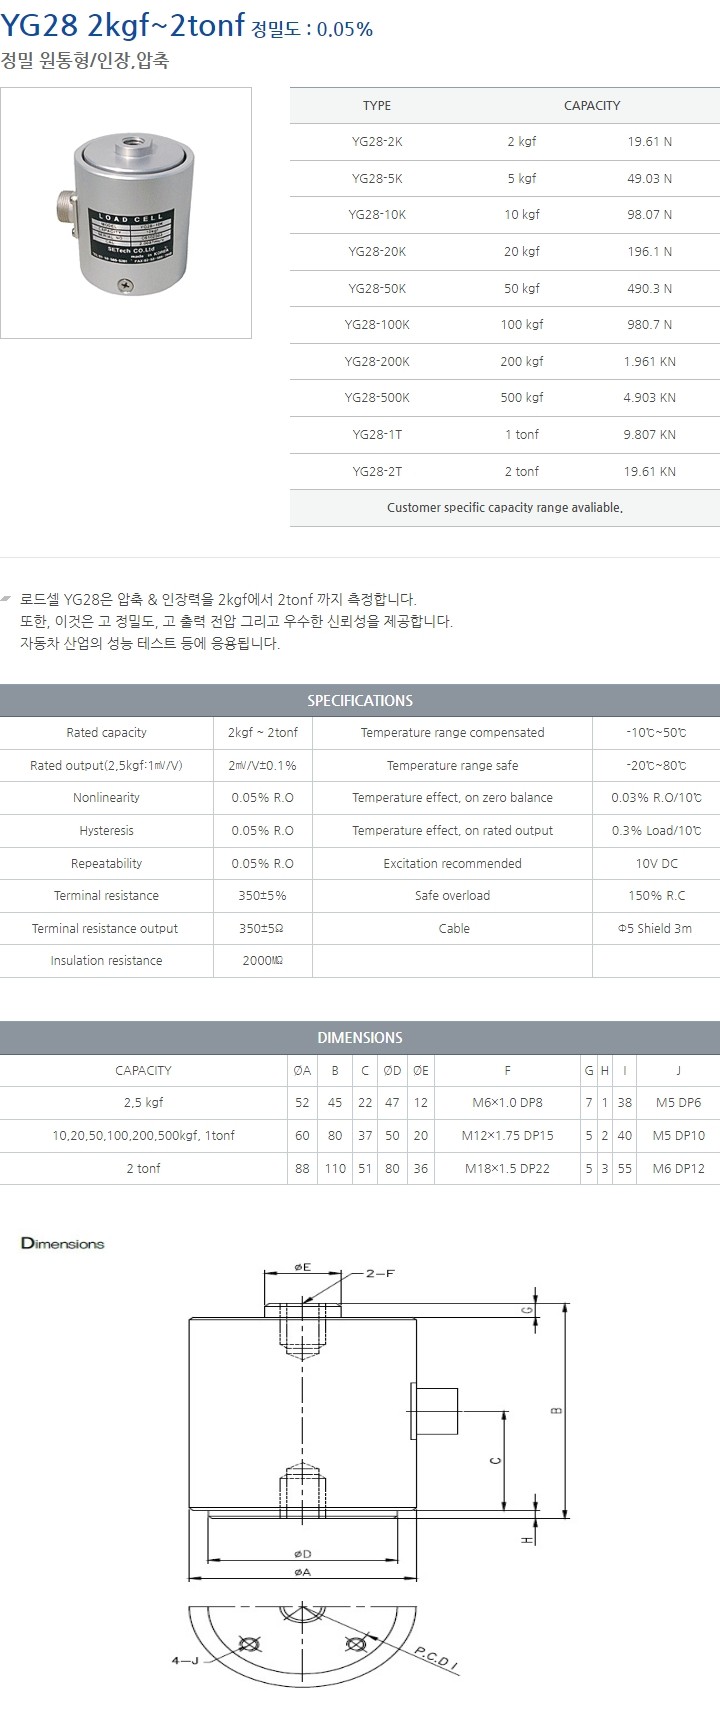This screenshot has height=1709, width=720.
Task: Click the 2-F label in drawing
Action: point(380,1273)
